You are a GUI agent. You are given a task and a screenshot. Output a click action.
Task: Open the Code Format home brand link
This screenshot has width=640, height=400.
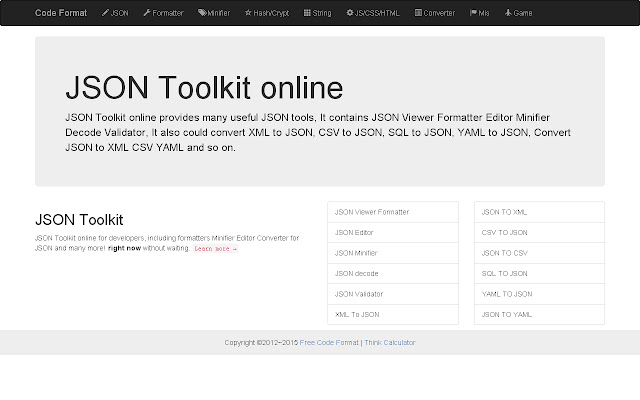pos(61,14)
